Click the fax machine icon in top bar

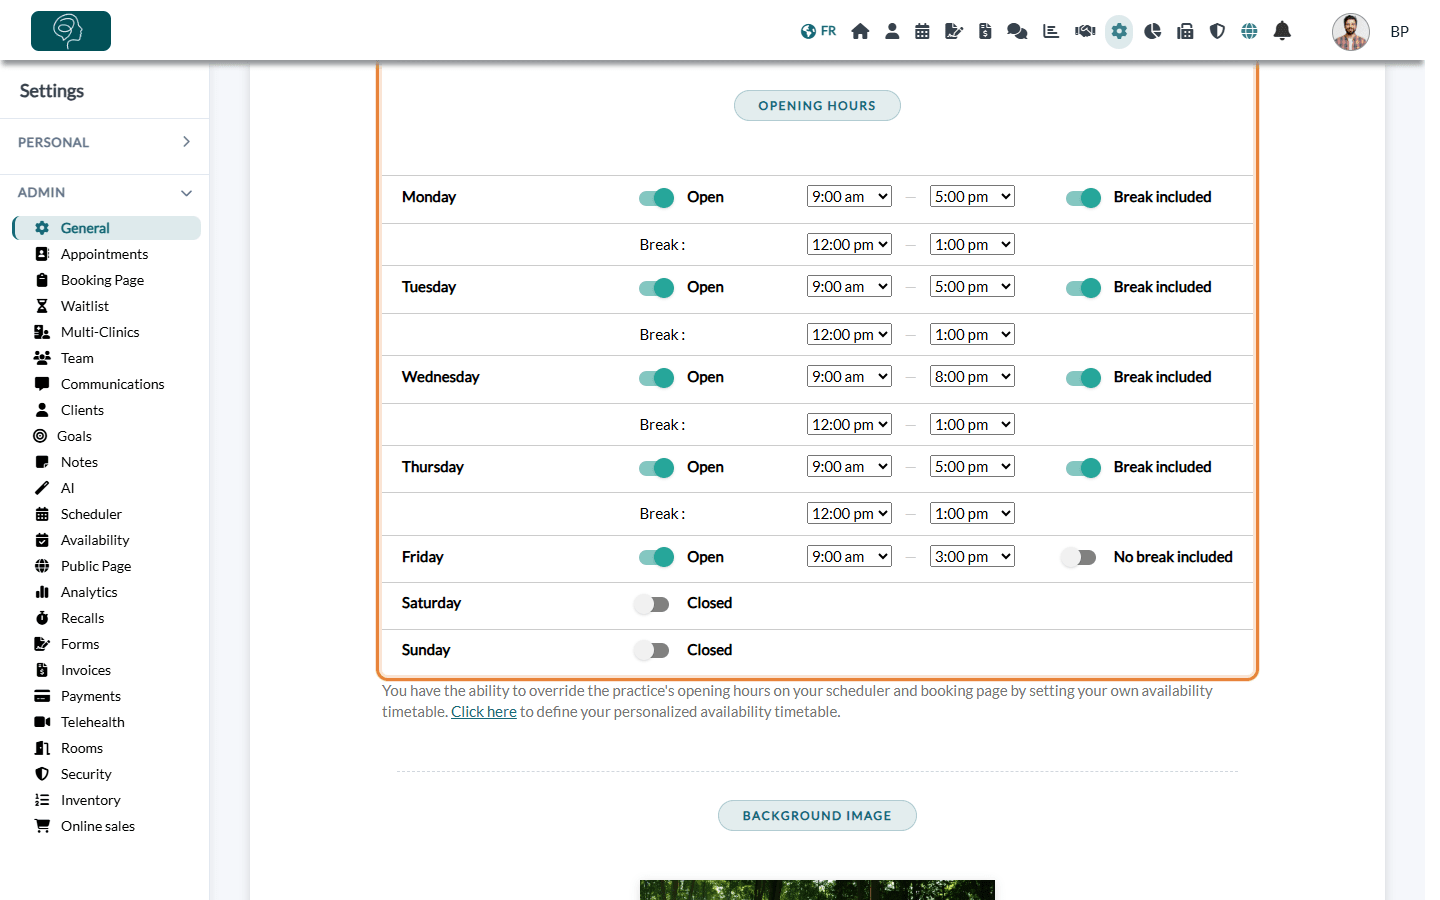tap(1185, 31)
